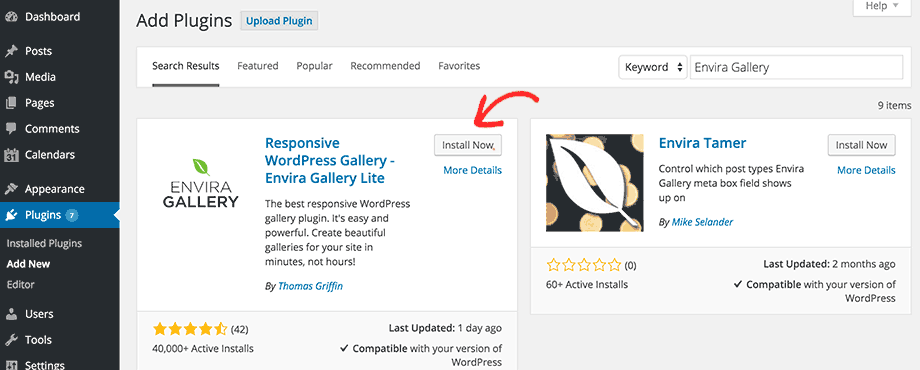920x370 pixels.
Task: Open the plugin Editor submenu item
Action: tap(21, 285)
